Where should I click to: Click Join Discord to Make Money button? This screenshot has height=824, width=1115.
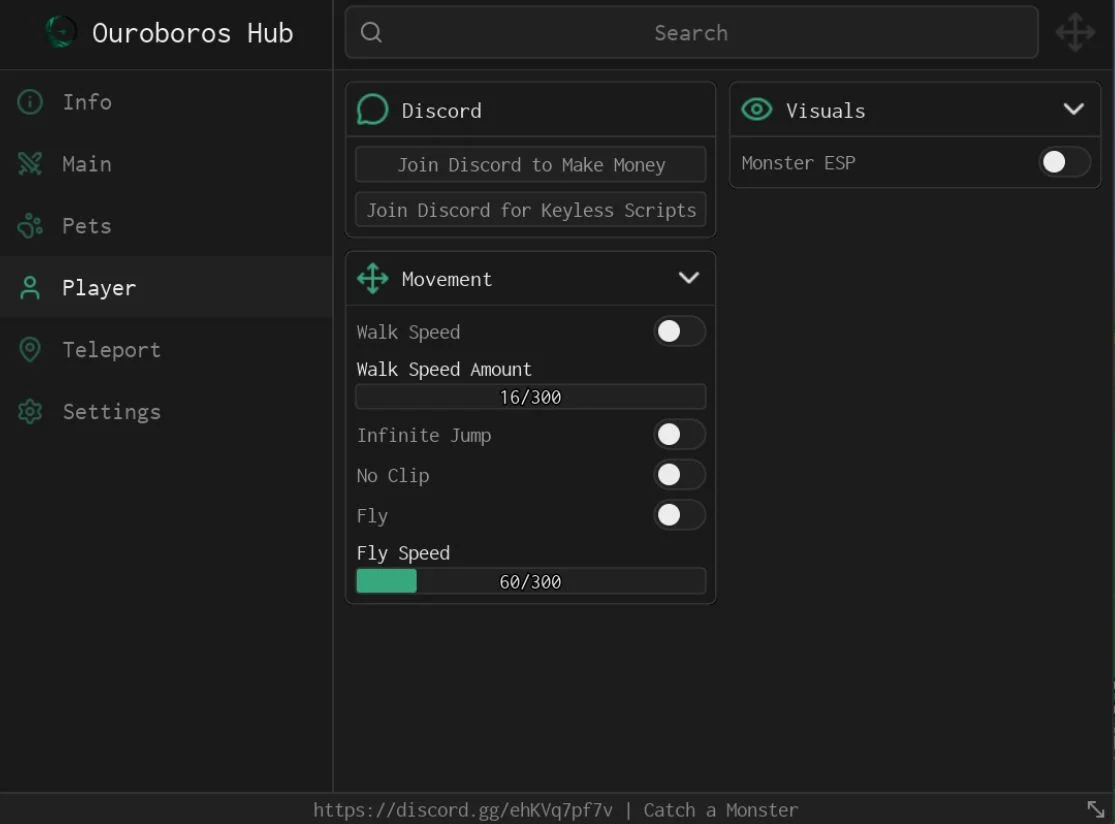click(x=530, y=165)
